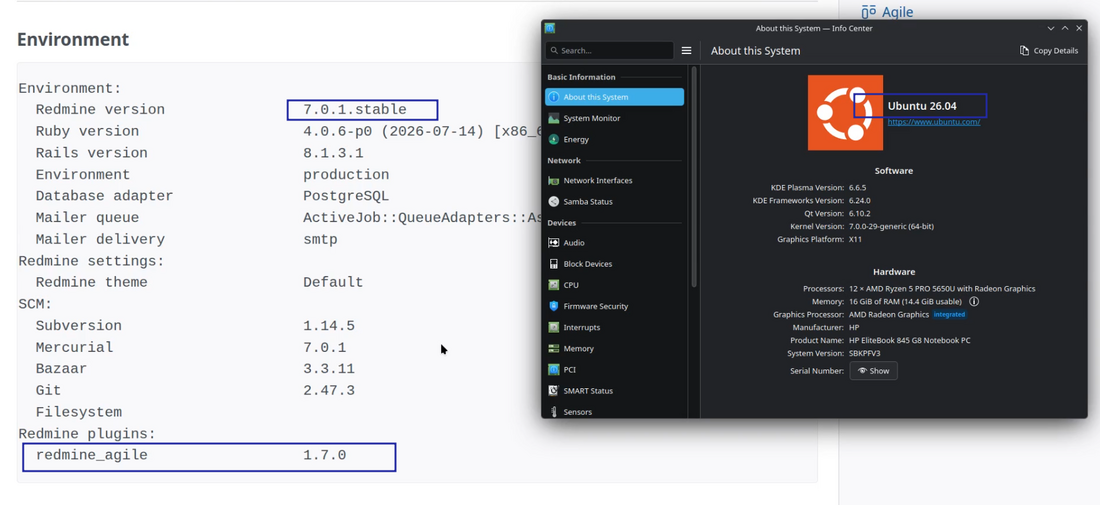Open the PCI page in sidebar

click(x=615, y=370)
